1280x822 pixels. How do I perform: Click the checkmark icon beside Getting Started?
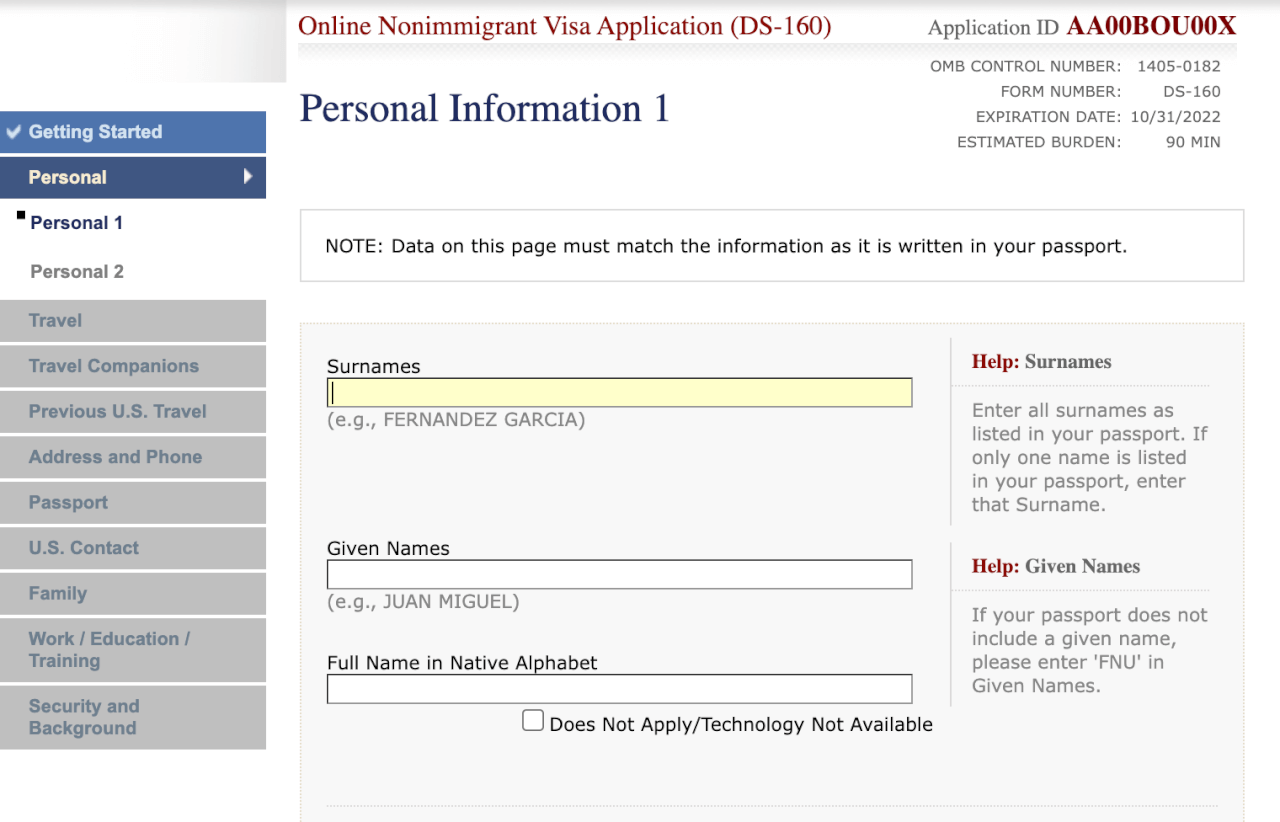coord(13,132)
